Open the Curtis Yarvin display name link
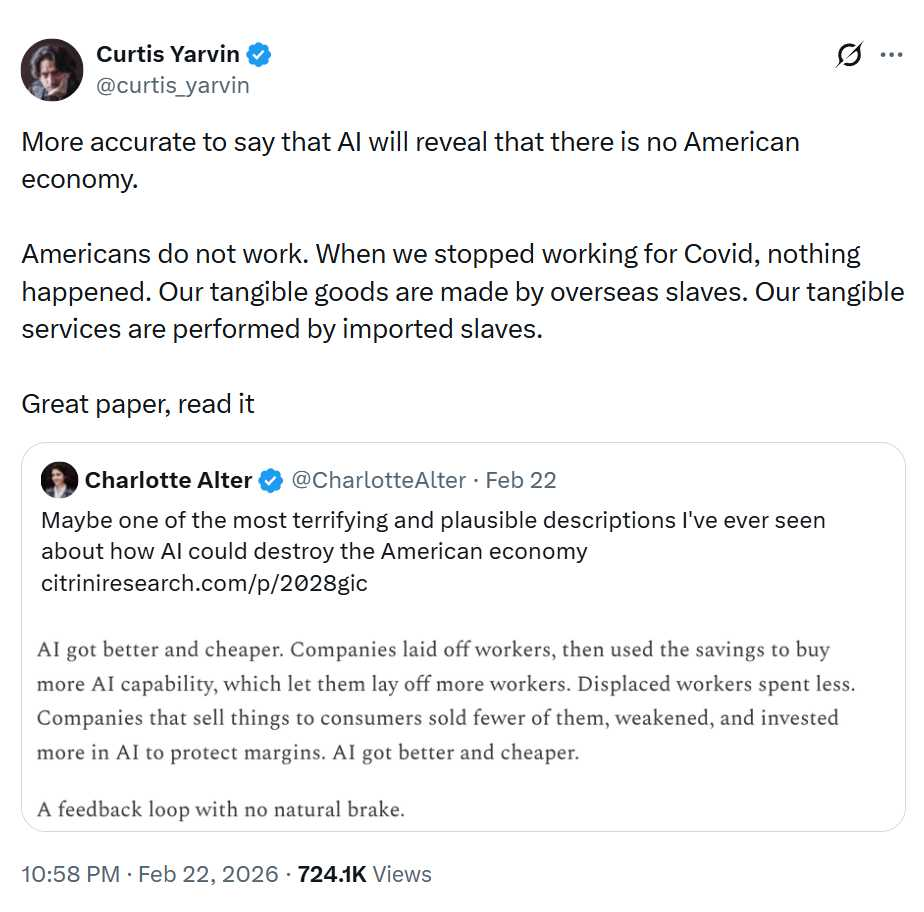The width and height of the screenshot is (924, 912). (x=168, y=55)
